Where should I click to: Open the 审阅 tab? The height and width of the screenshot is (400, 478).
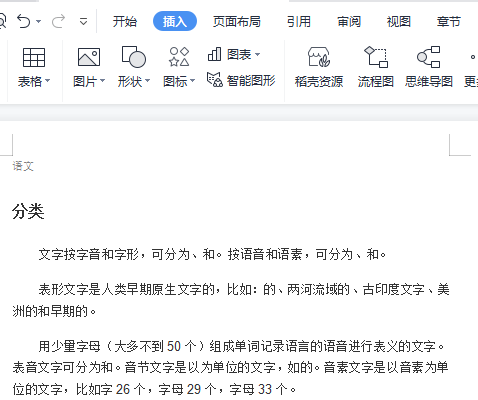pyautogui.click(x=349, y=22)
